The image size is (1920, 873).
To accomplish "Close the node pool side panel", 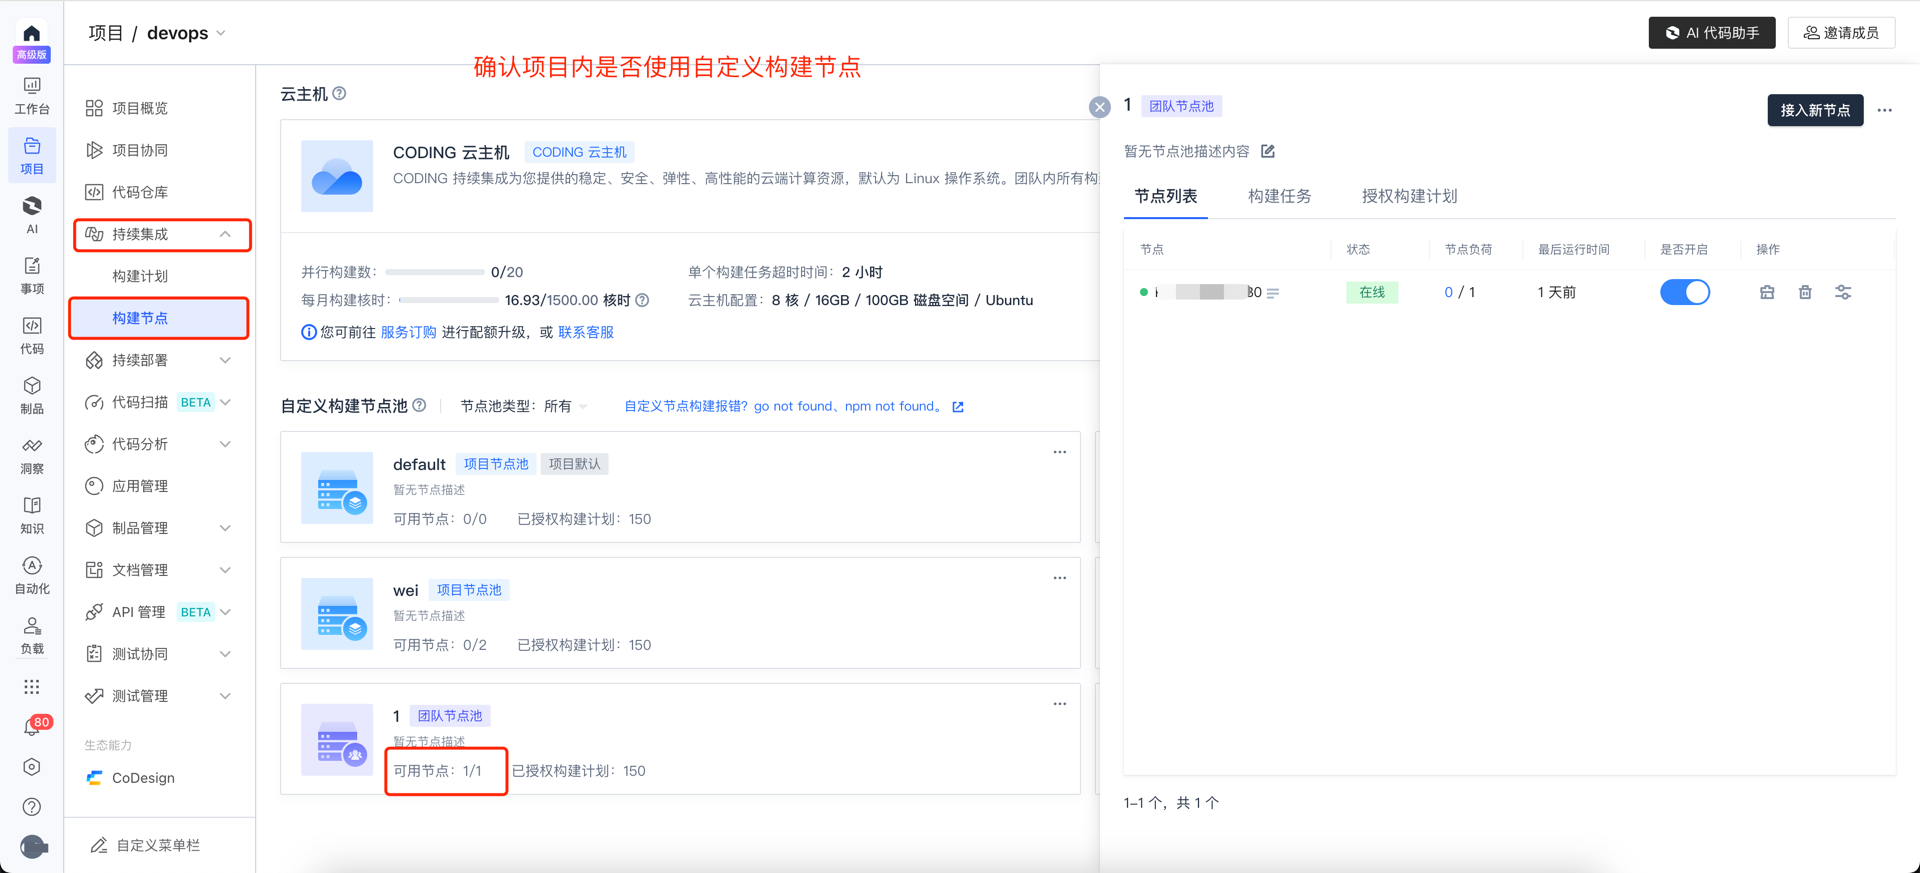I will [x=1099, y=107].
